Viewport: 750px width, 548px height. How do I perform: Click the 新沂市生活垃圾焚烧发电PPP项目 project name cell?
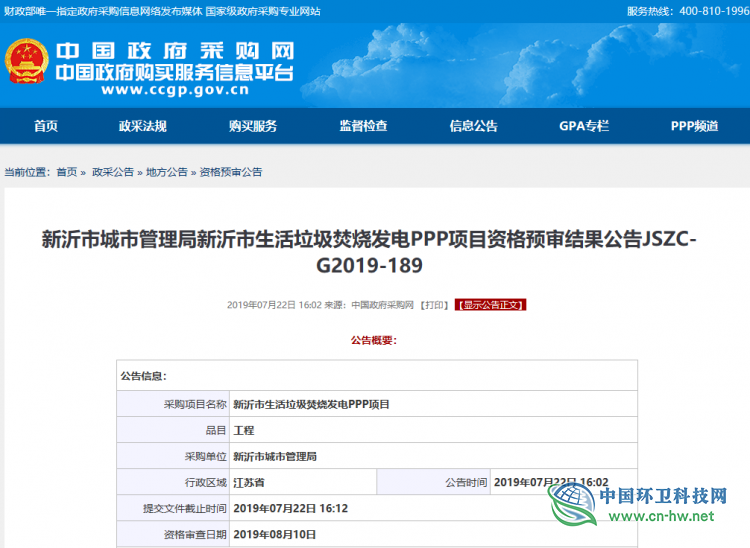(433, 404)
